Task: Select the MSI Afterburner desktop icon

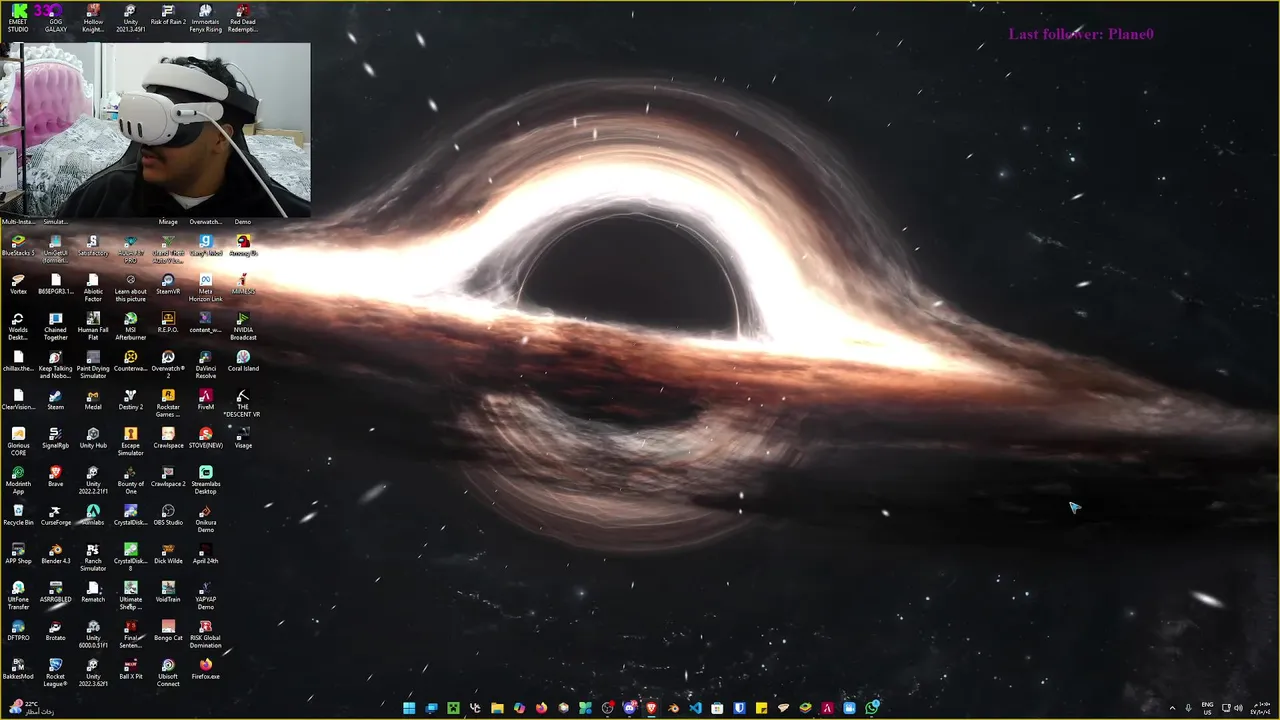Action: [130, 327]
